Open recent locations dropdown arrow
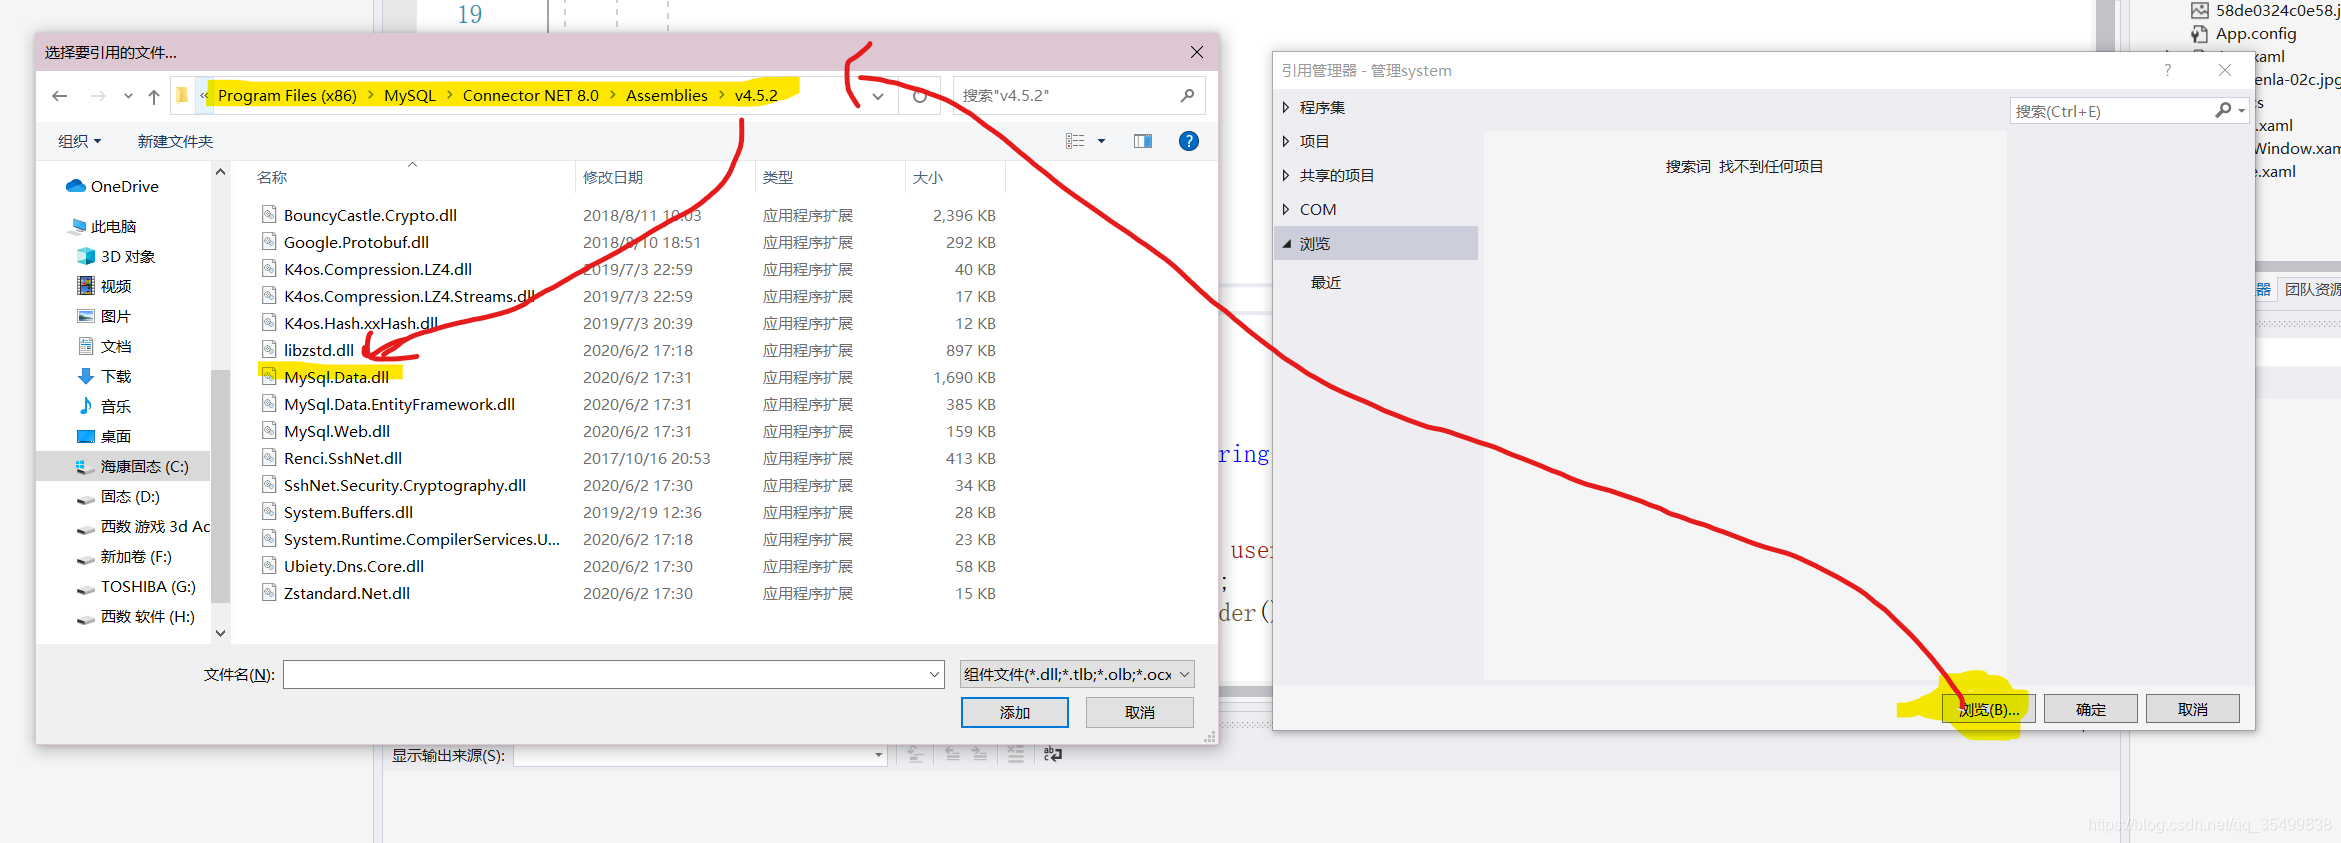 click(128, 96)
